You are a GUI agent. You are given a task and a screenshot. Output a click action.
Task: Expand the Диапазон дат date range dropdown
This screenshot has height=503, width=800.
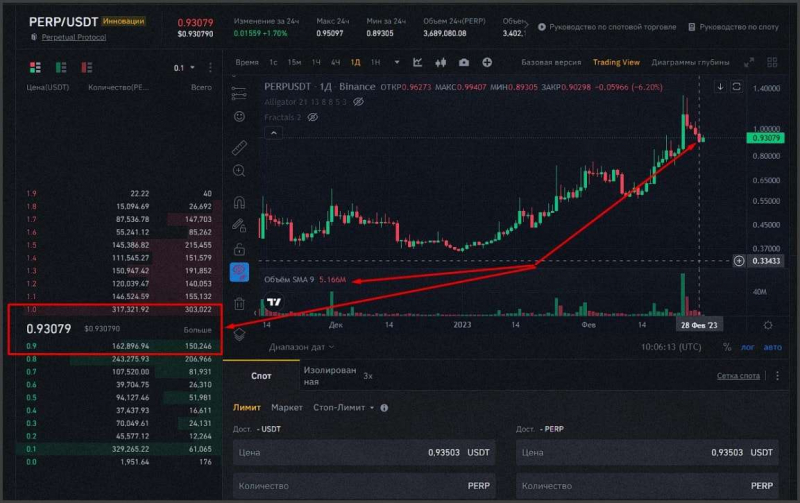(x=302, y=347)
